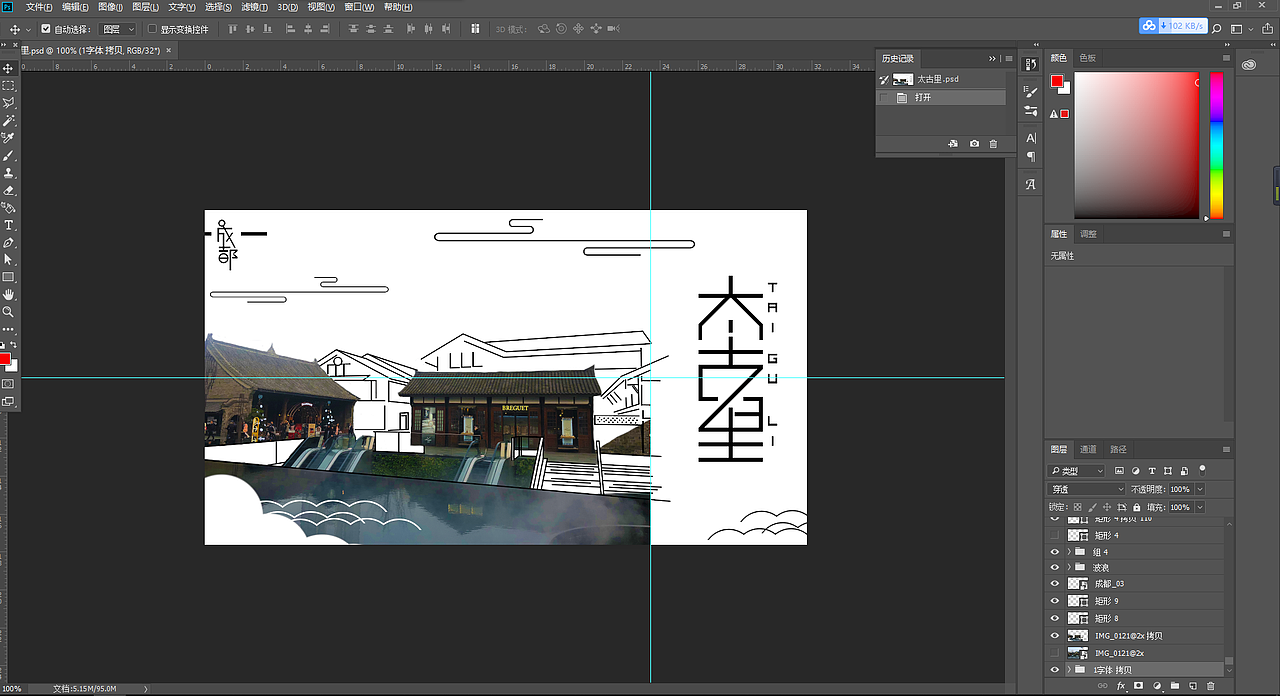The image size is (1280, 696).
Task: Create new snapshot camera icon in History
Action: point(974,144)
